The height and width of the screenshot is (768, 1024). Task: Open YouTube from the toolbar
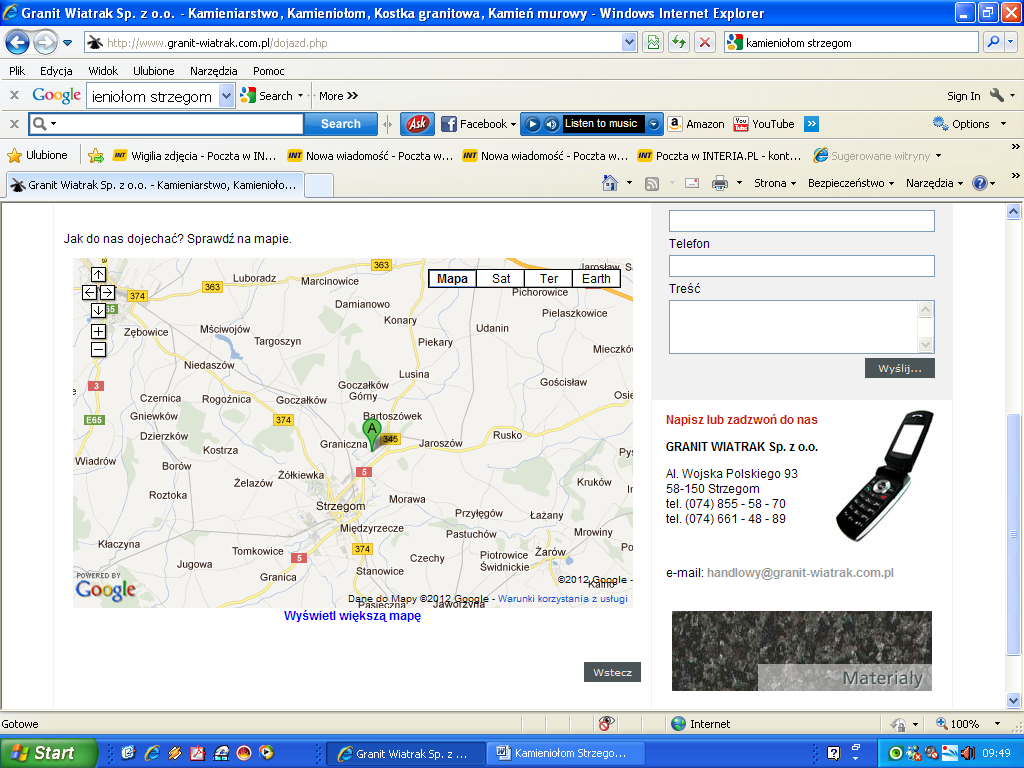pyautogui.click(x=764, y=124)
